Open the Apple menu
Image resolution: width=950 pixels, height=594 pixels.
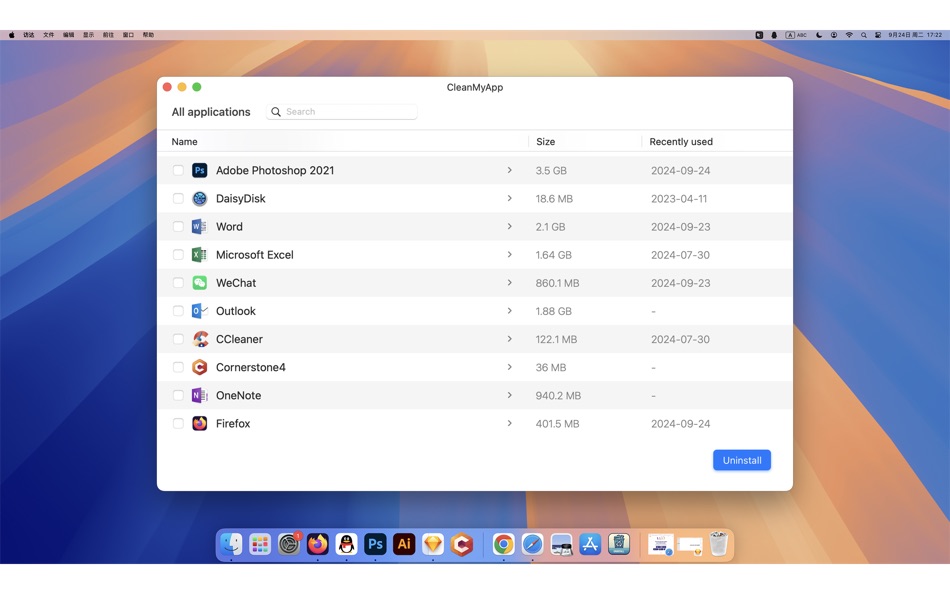(12, 35)
